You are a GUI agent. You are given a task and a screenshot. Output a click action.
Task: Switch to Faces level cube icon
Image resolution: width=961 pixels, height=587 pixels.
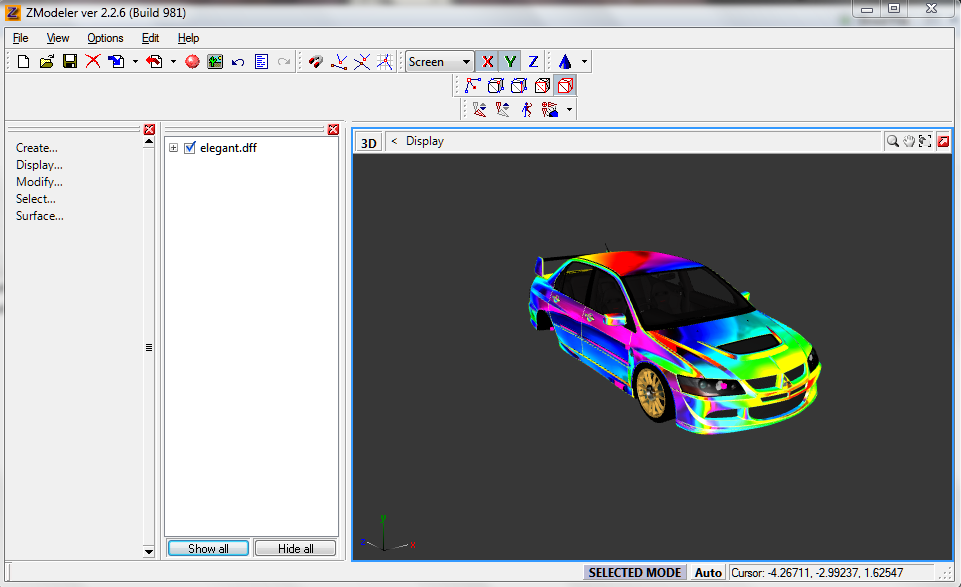518,85
